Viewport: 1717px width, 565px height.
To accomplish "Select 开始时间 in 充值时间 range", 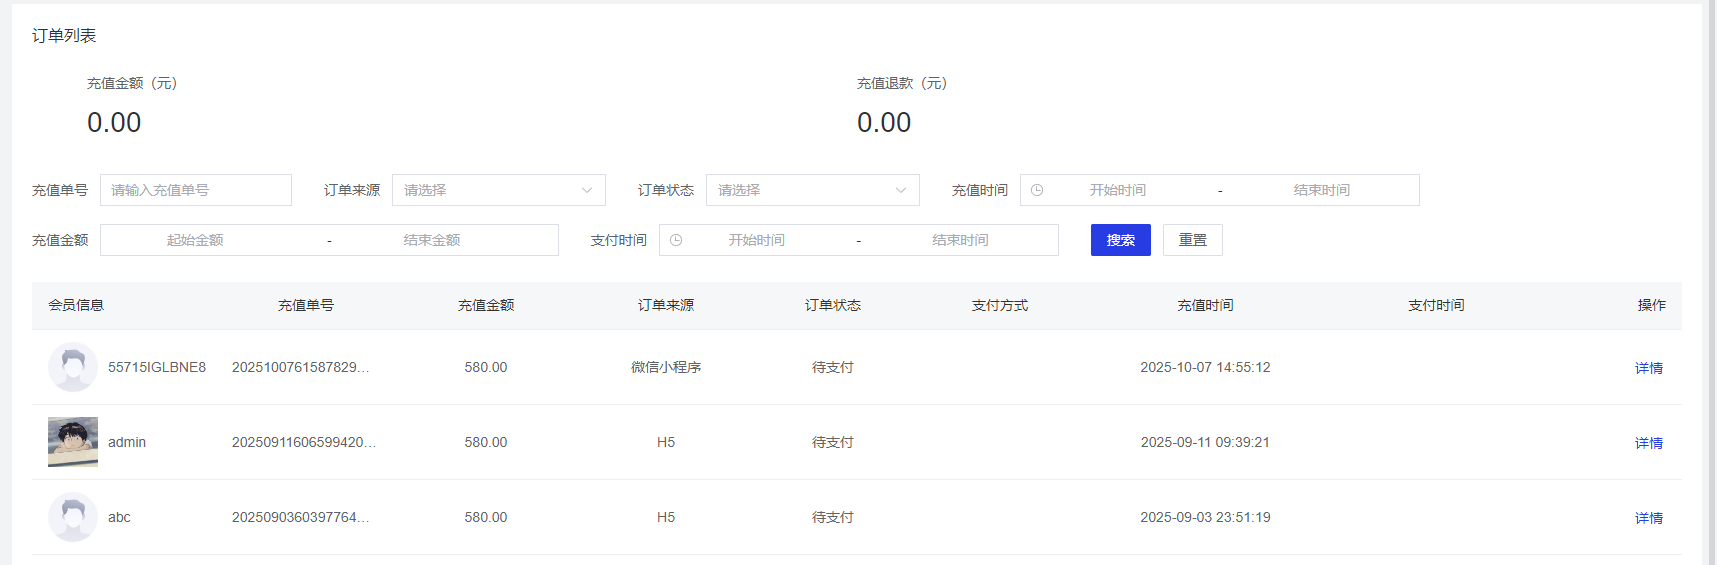I will coord(1117,190).
